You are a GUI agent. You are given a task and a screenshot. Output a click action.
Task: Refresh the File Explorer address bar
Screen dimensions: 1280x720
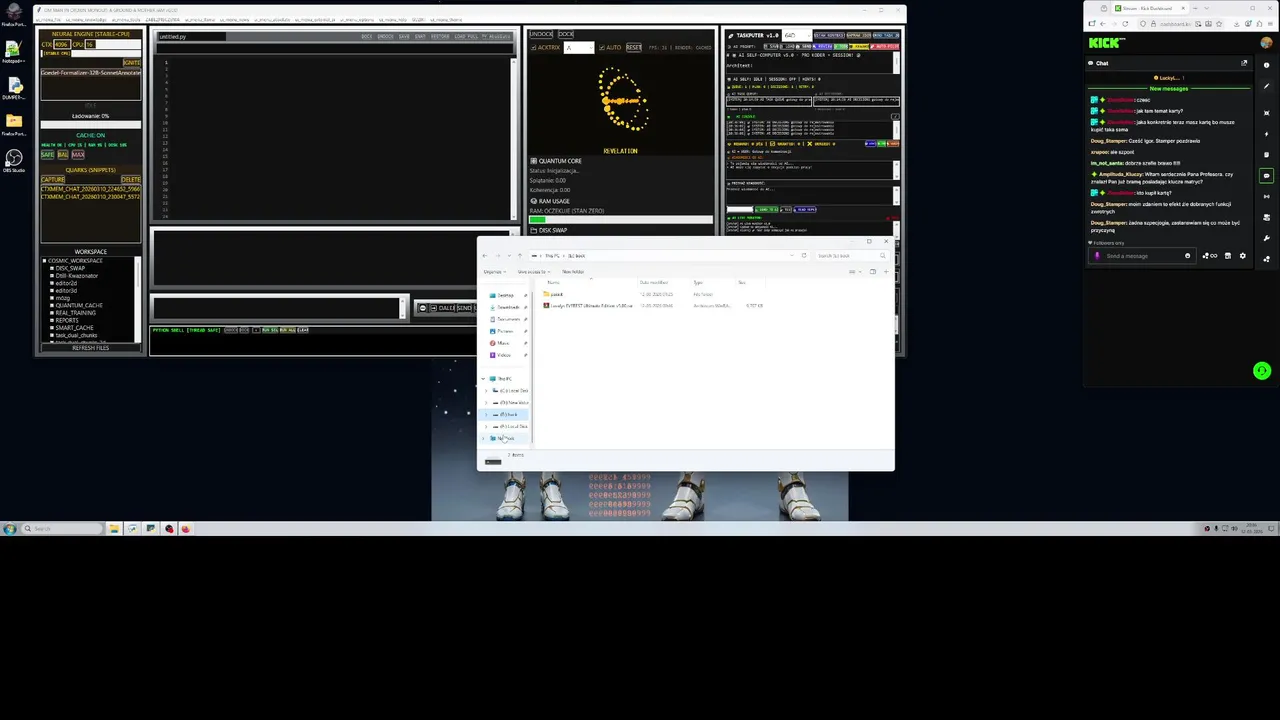pos(804,256)
